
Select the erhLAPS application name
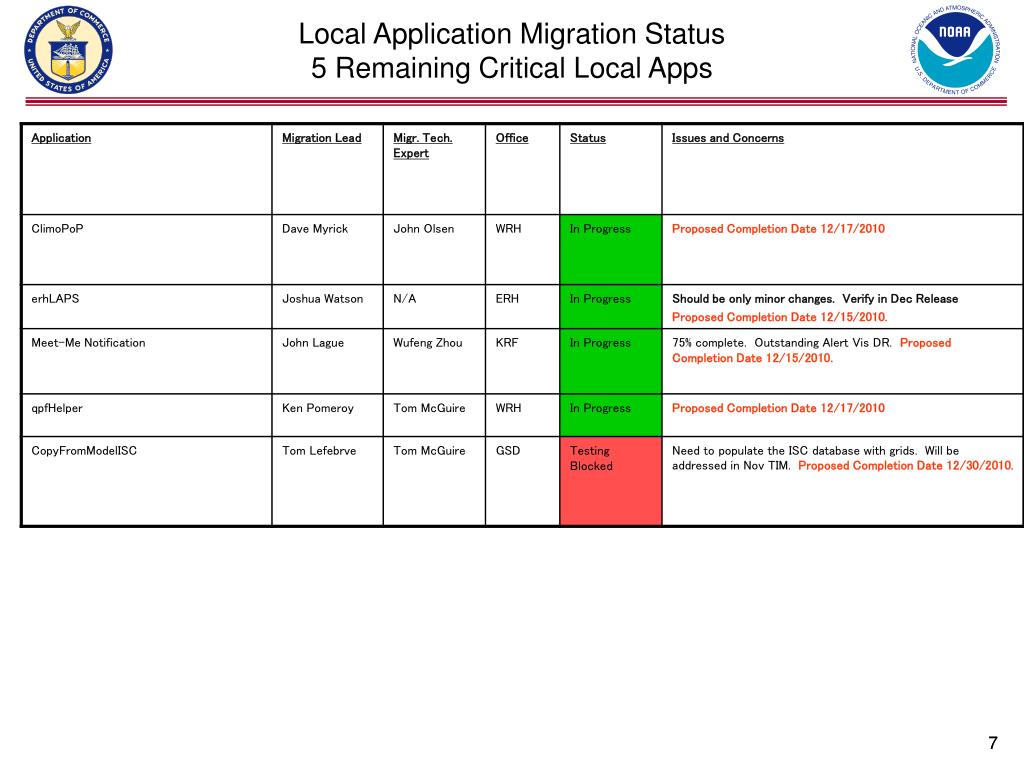pyautogui.click(x=55, y=299)
